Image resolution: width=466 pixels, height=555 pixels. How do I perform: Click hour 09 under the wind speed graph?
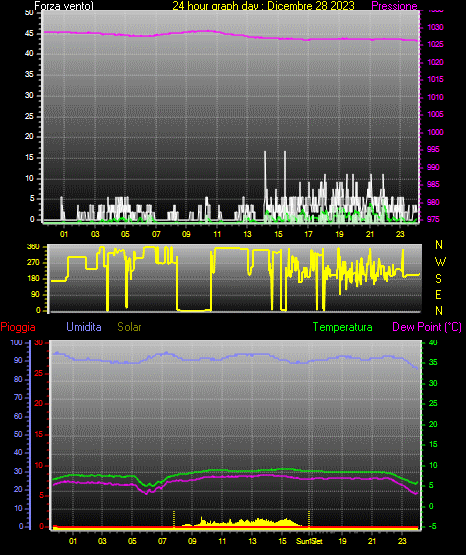pos(186,234)
